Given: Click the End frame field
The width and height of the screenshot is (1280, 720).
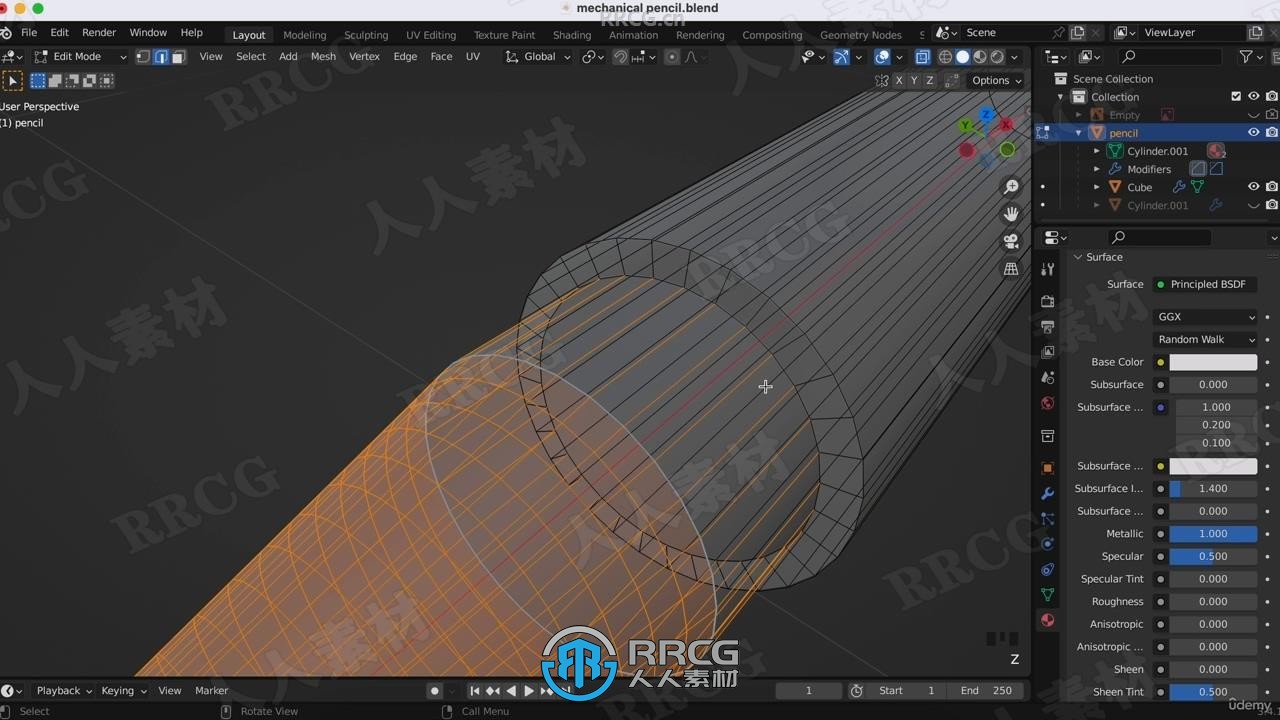Looking at the screenshot, I should coord(986,691).
